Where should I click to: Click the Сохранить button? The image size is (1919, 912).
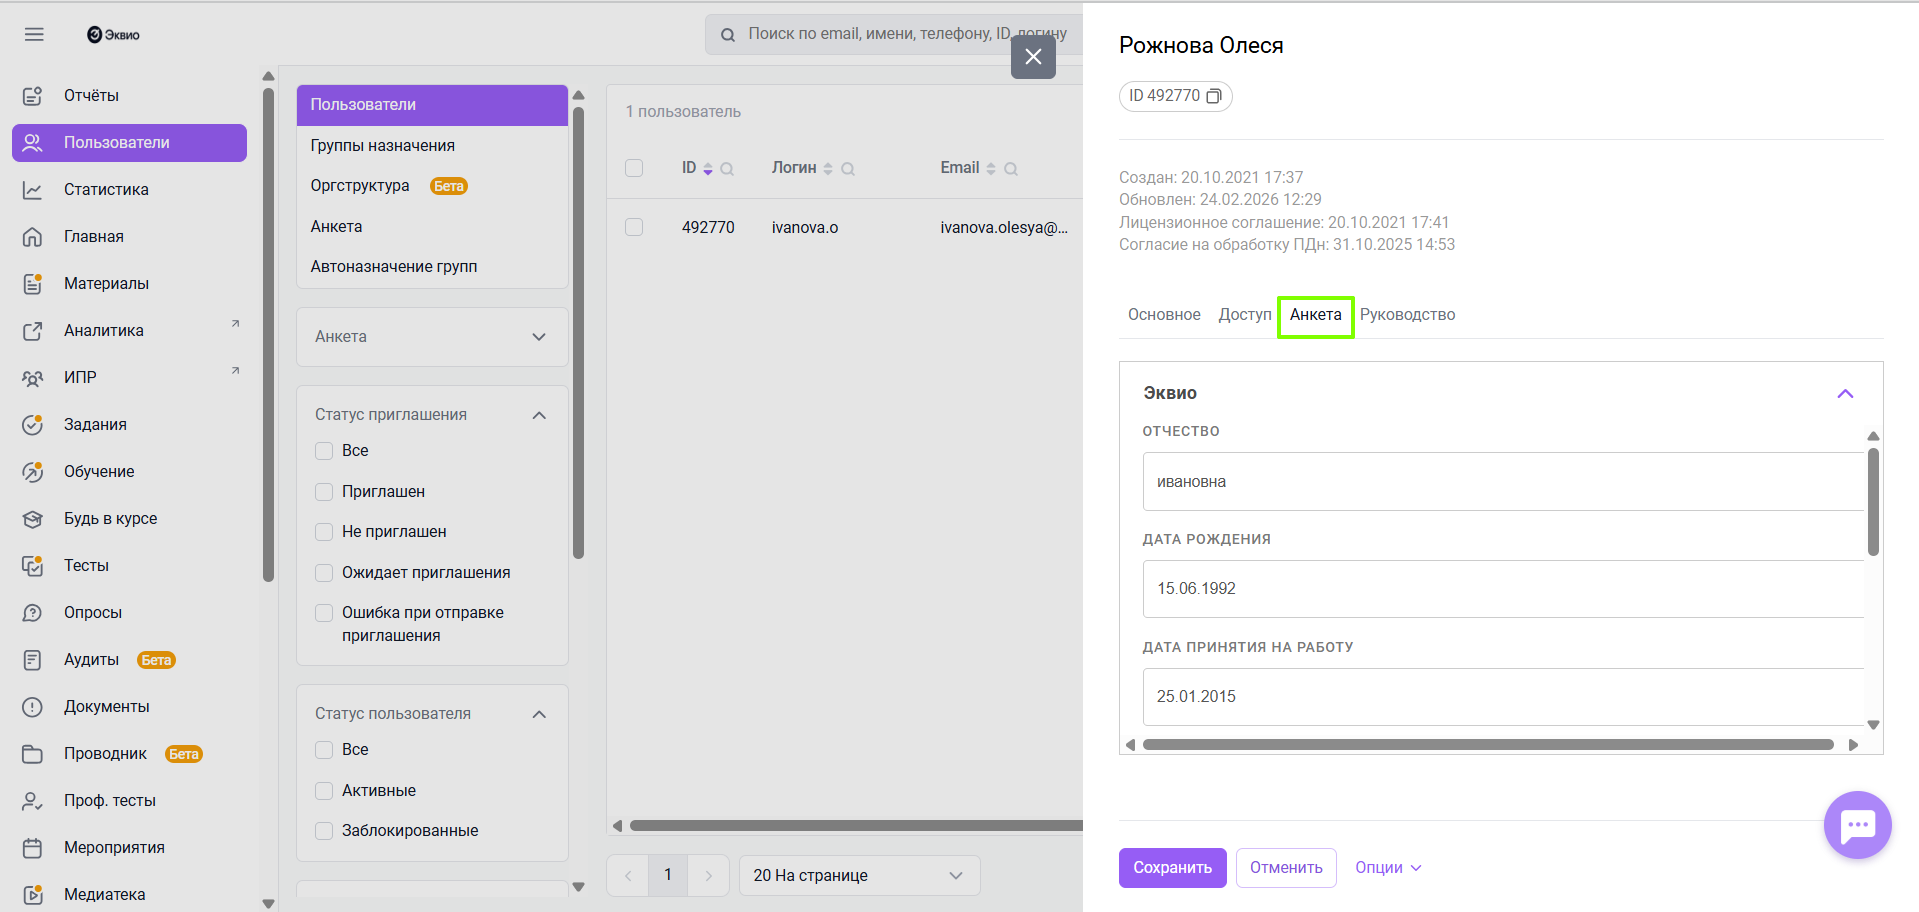pyautogui.click(x=1172, y=868)
